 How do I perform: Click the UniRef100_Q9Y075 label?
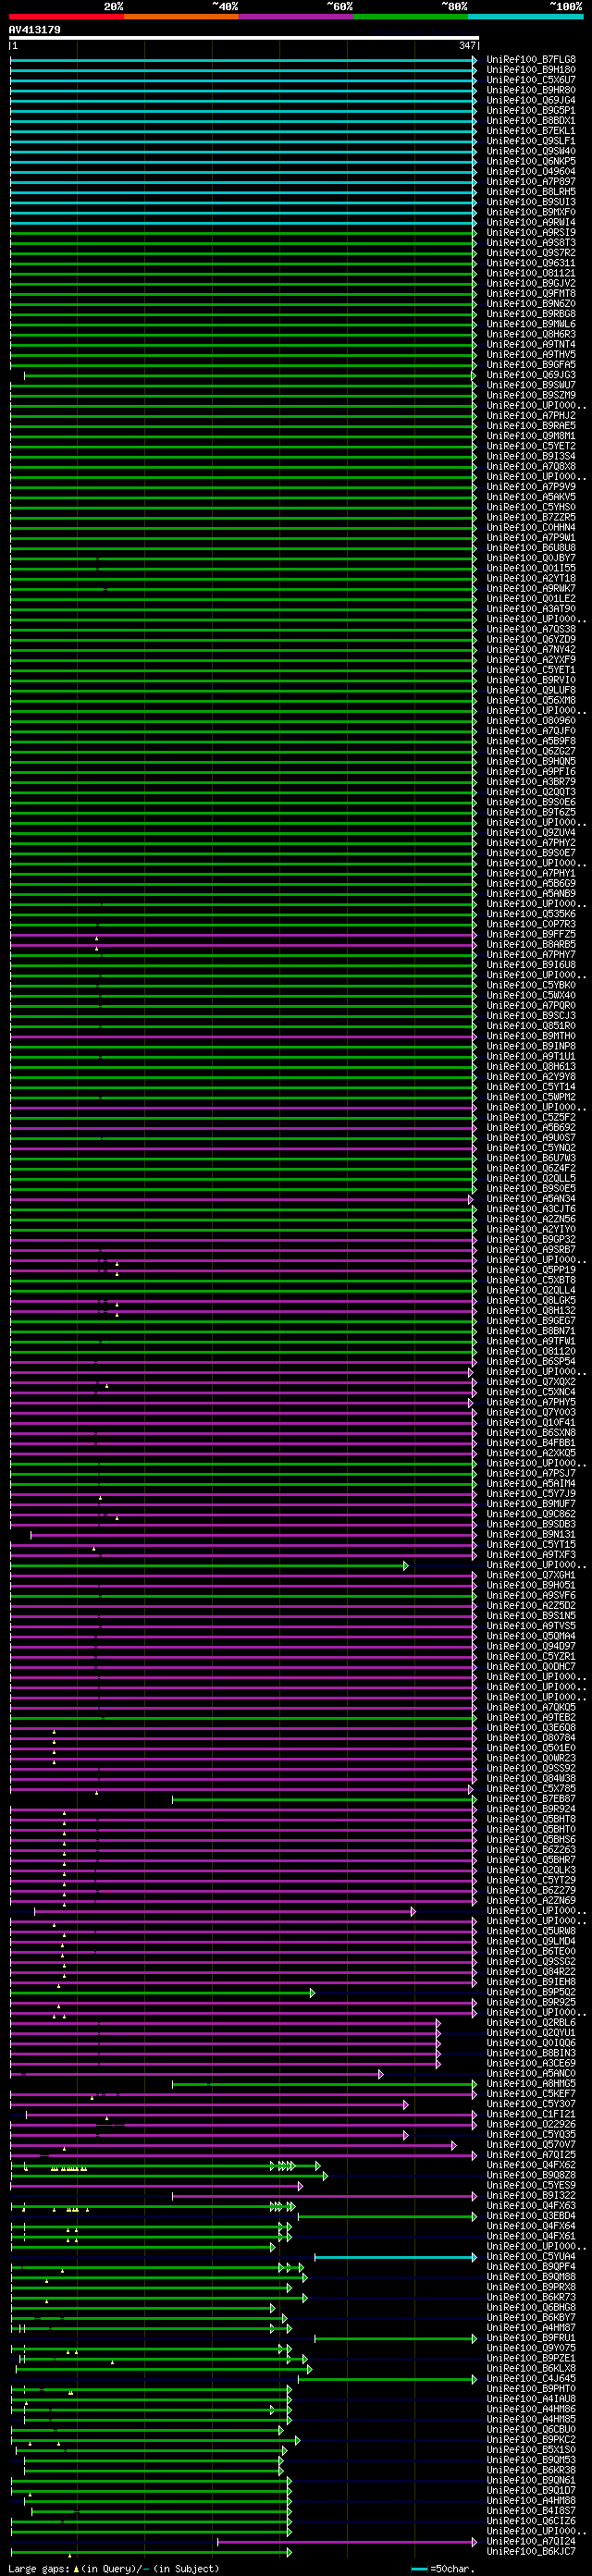coord(531,2348)
